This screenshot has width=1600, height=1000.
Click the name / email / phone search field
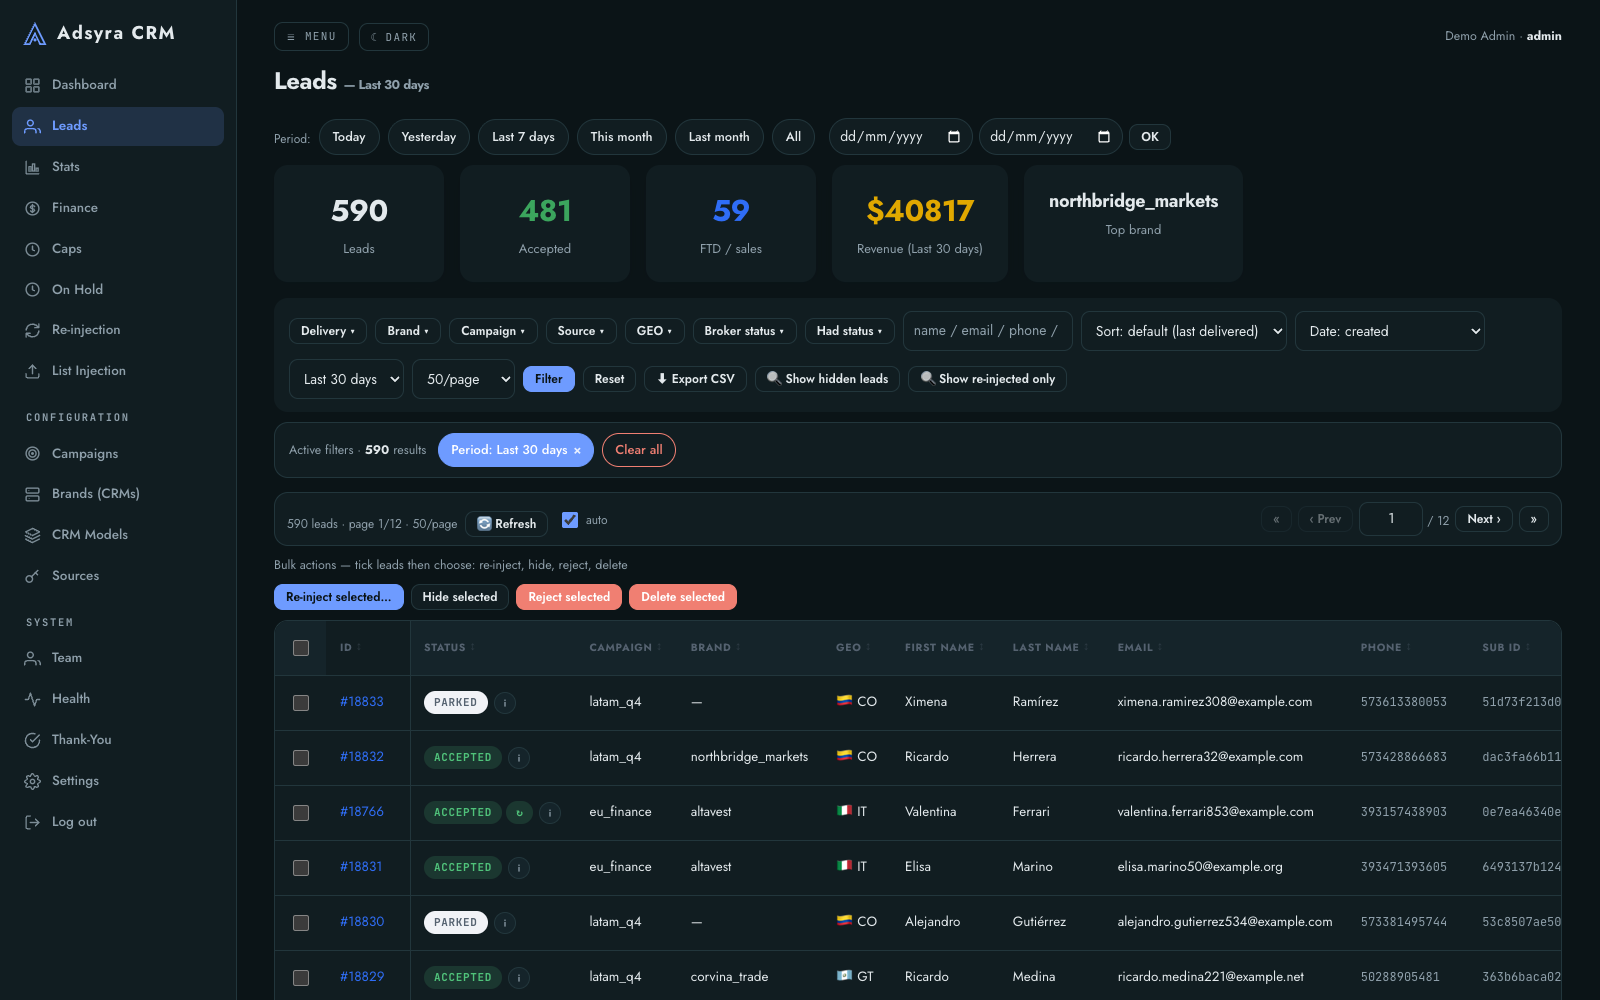pyautogui.click(x=988, y=331)
